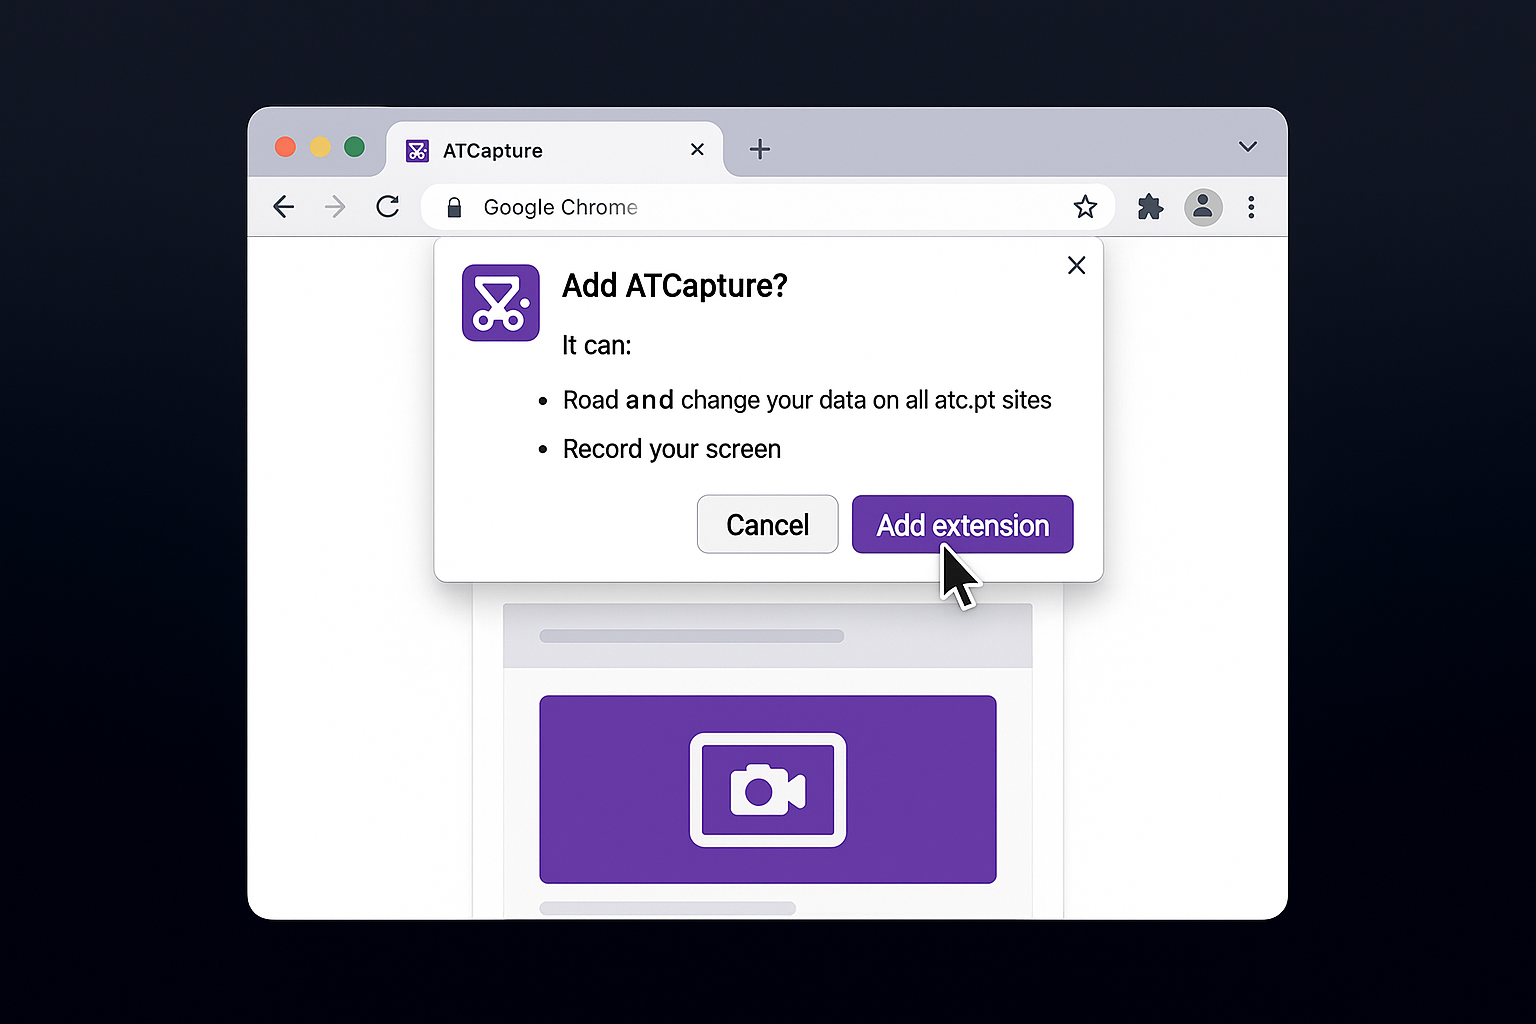Screen dimensions: 1536x1024
Task: Confirm with the Add extension button
Action: tap(962, 524)
